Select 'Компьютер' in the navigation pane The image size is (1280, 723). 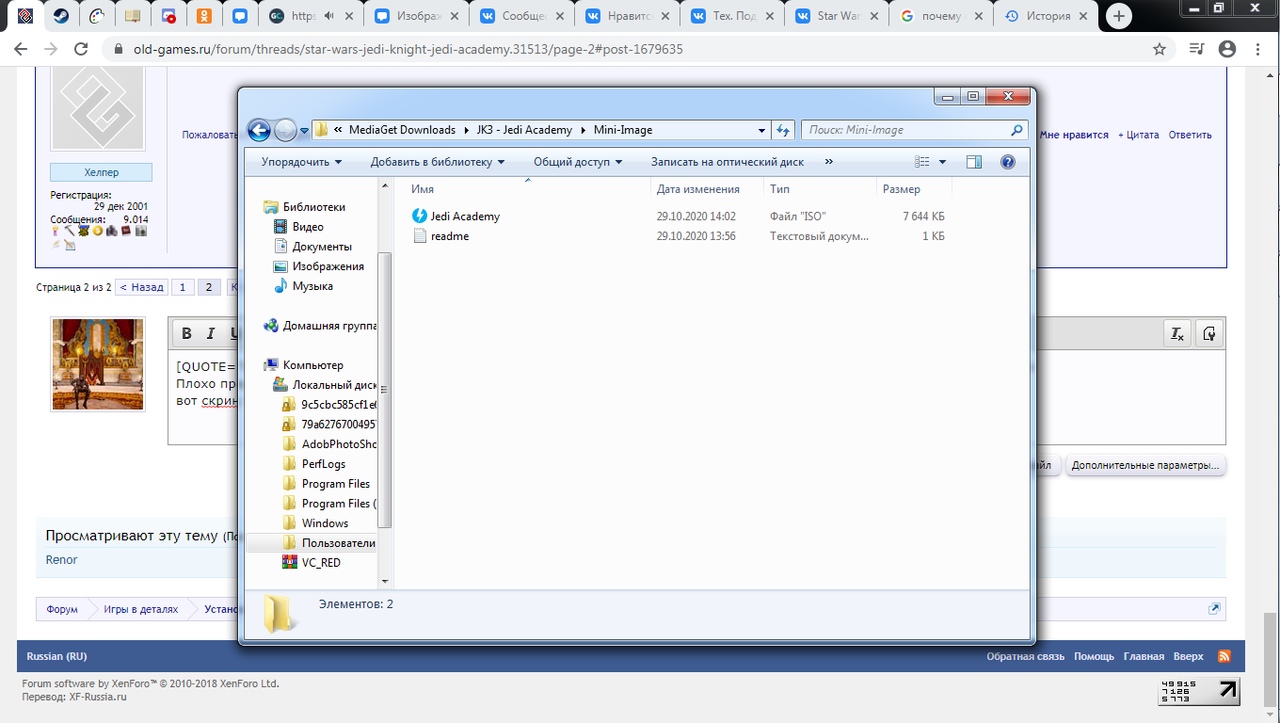312,365
